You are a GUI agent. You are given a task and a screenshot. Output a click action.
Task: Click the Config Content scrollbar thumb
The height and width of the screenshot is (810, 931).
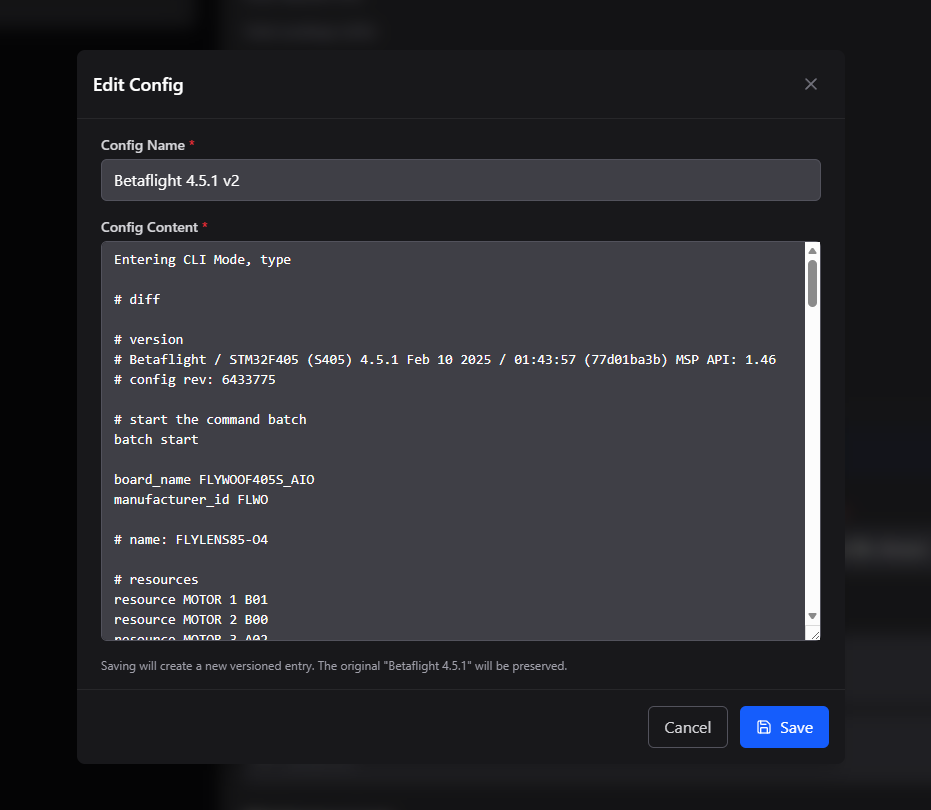tap(812, 283)
